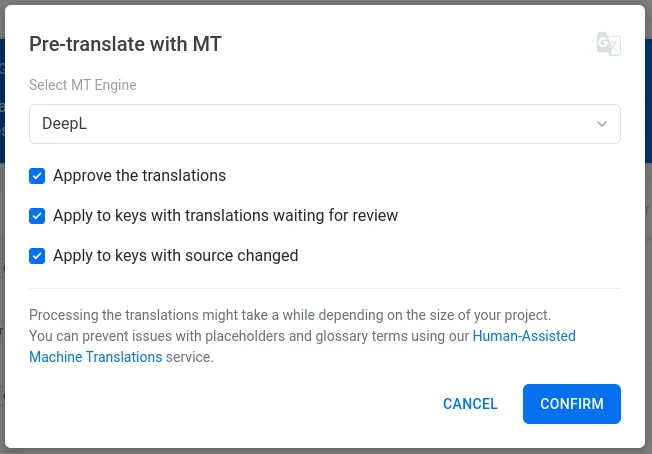652x454 pixels.
Task: Click the "Approve the translations" label text
Action: click(139, 176)
